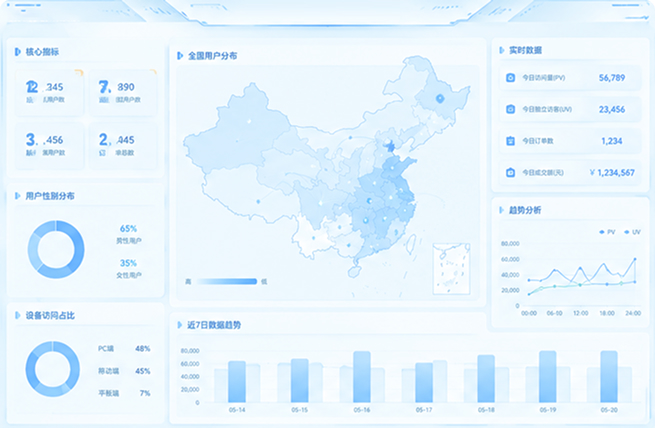Click the 趋势分析 panel title
The image size is (655, 428).
pyautogui.click(x=525, y=210)
